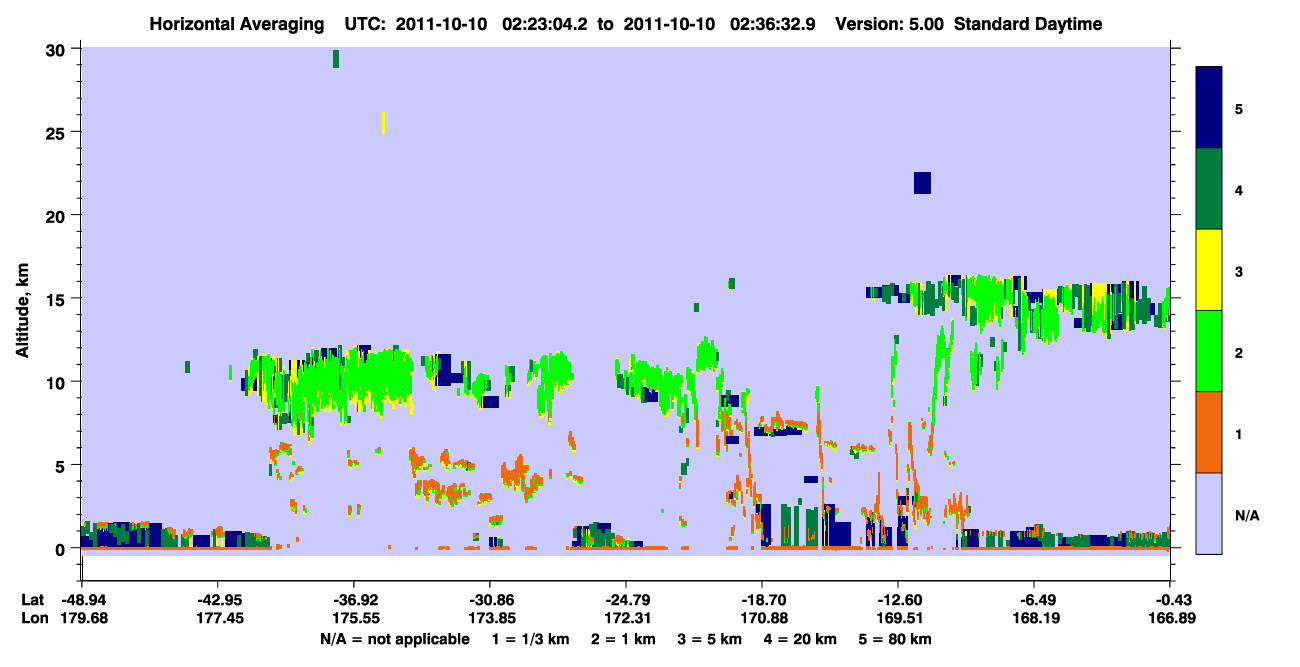Click the orange level 1 color swatch
1300x667 pixels.
pos(1209,432)
